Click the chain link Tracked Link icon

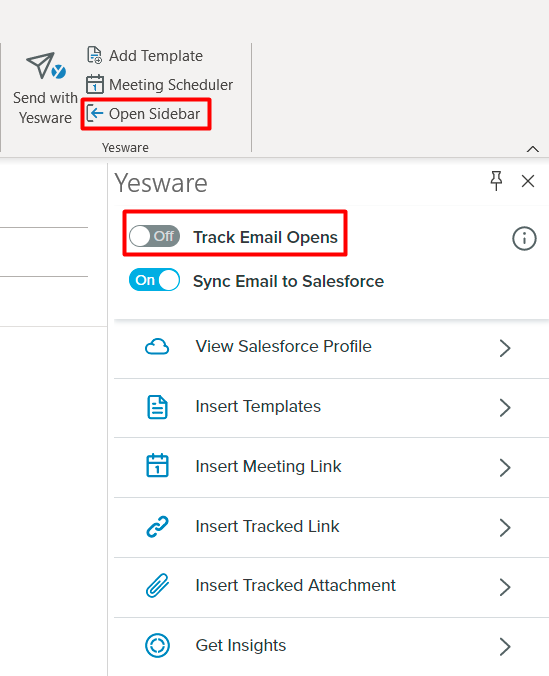(x=157, y=526)
